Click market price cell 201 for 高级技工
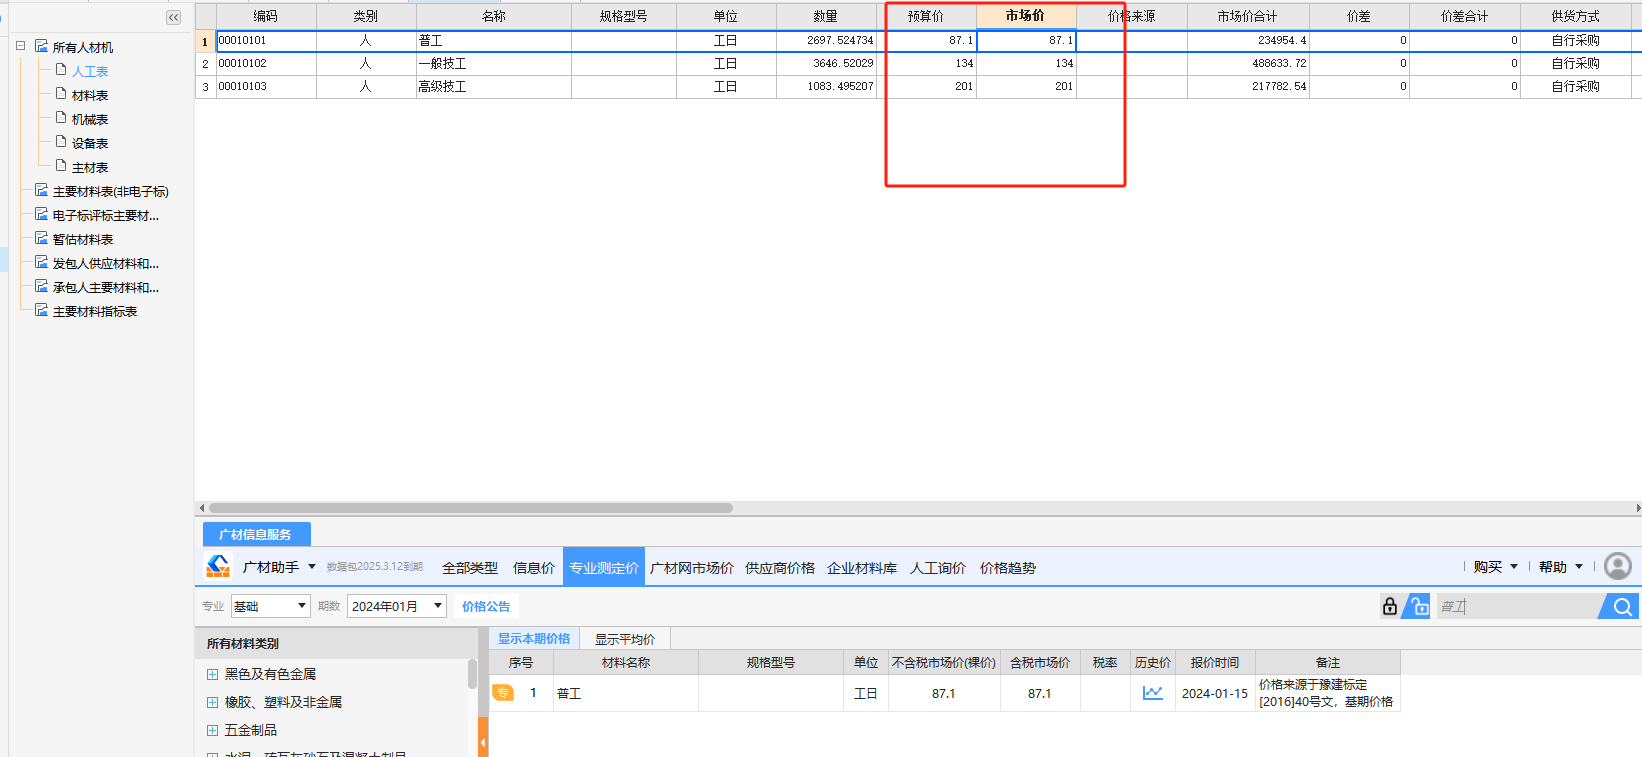 tap(1026, 86)
